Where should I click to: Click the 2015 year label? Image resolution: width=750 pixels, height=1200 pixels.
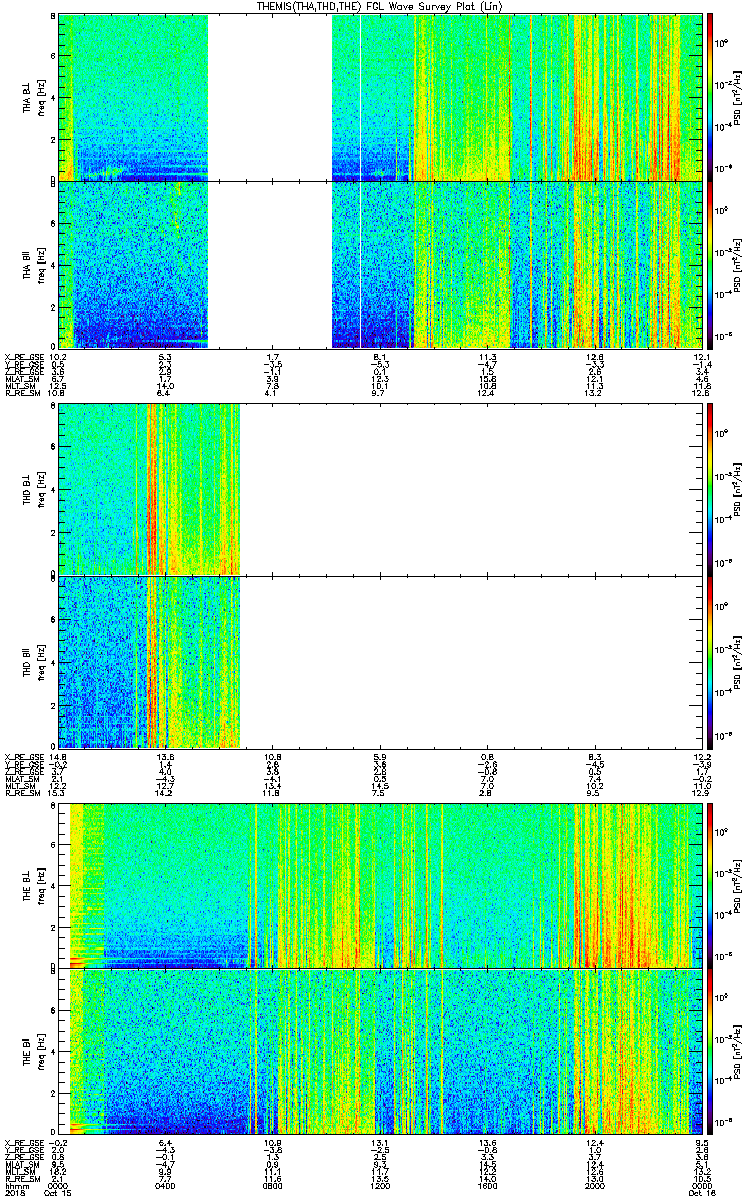click(14, 1194)
